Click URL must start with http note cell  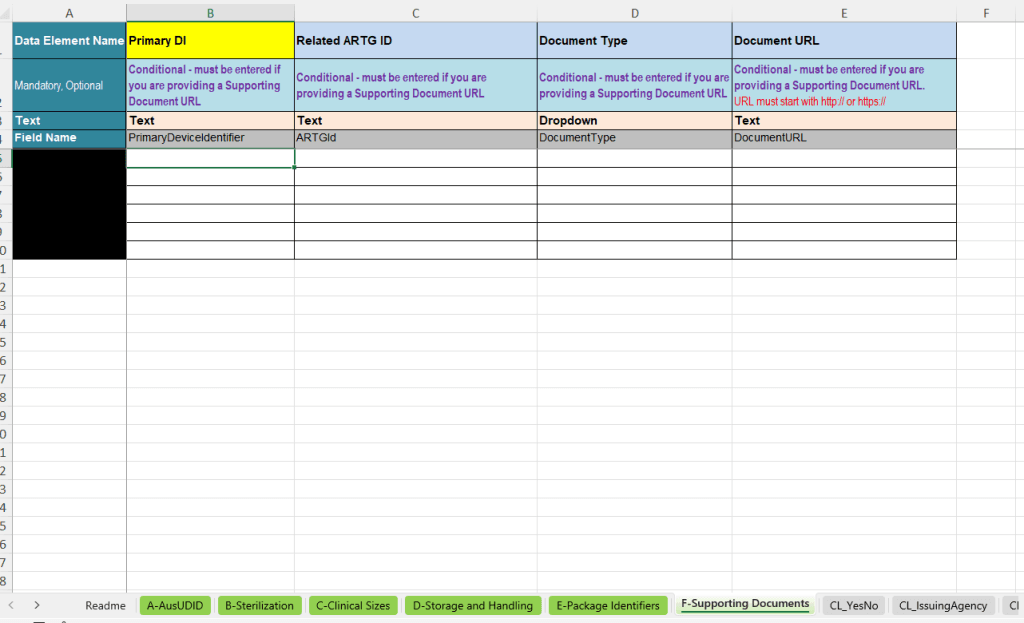pyautogui.click(x=844, y=86)
